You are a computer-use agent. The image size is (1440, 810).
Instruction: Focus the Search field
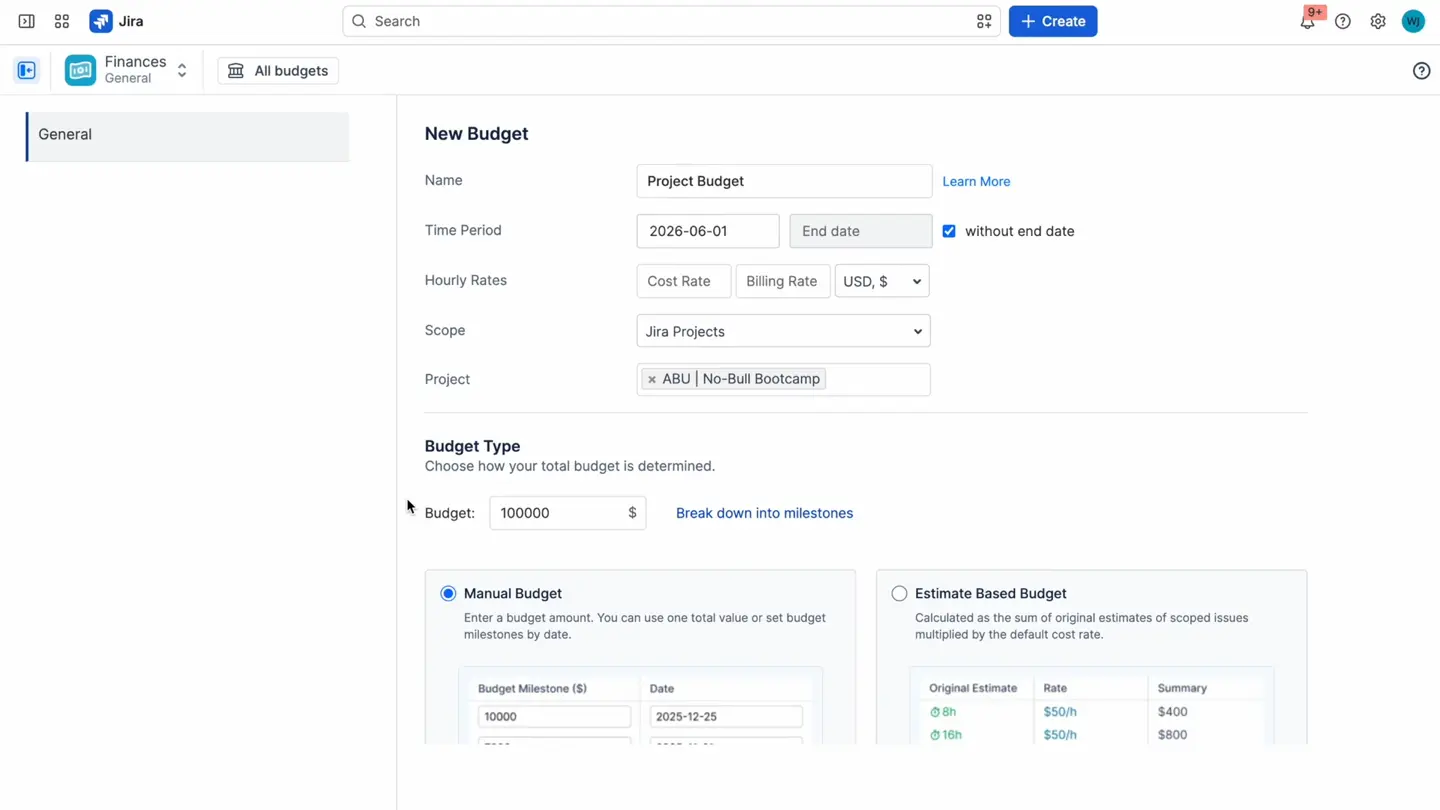[671, 21]
